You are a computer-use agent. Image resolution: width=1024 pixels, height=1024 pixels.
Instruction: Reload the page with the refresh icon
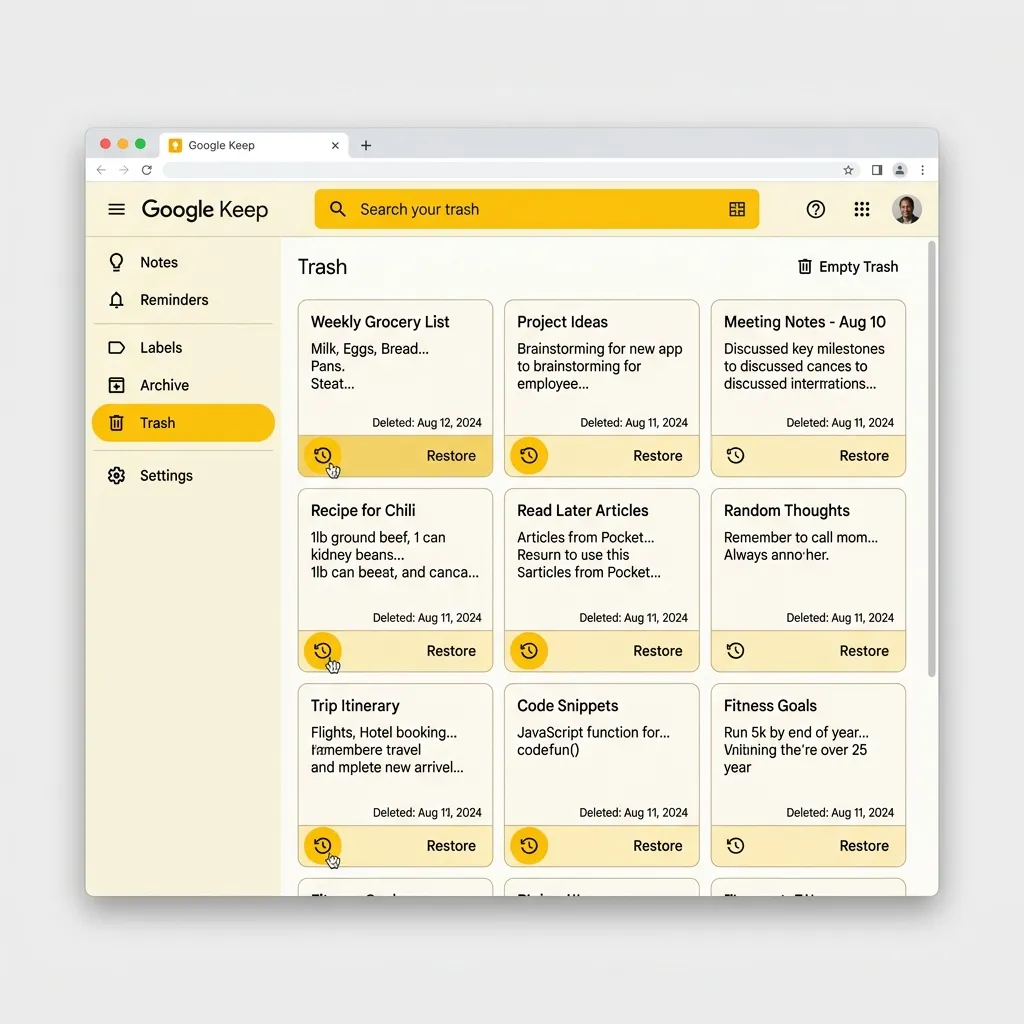pyautogui.click(x=147, y=170)
